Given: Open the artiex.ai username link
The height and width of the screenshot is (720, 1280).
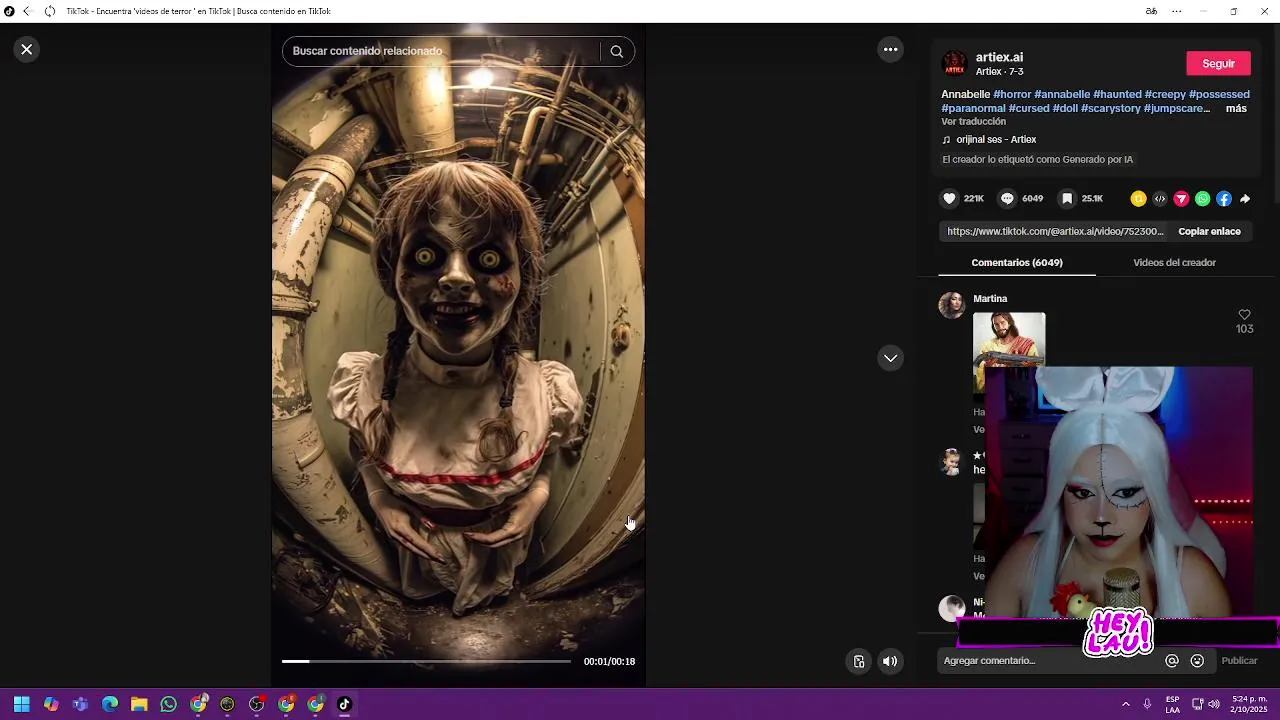Looking at the screenshot, I should pyautogui.click(x=999, y=57).
